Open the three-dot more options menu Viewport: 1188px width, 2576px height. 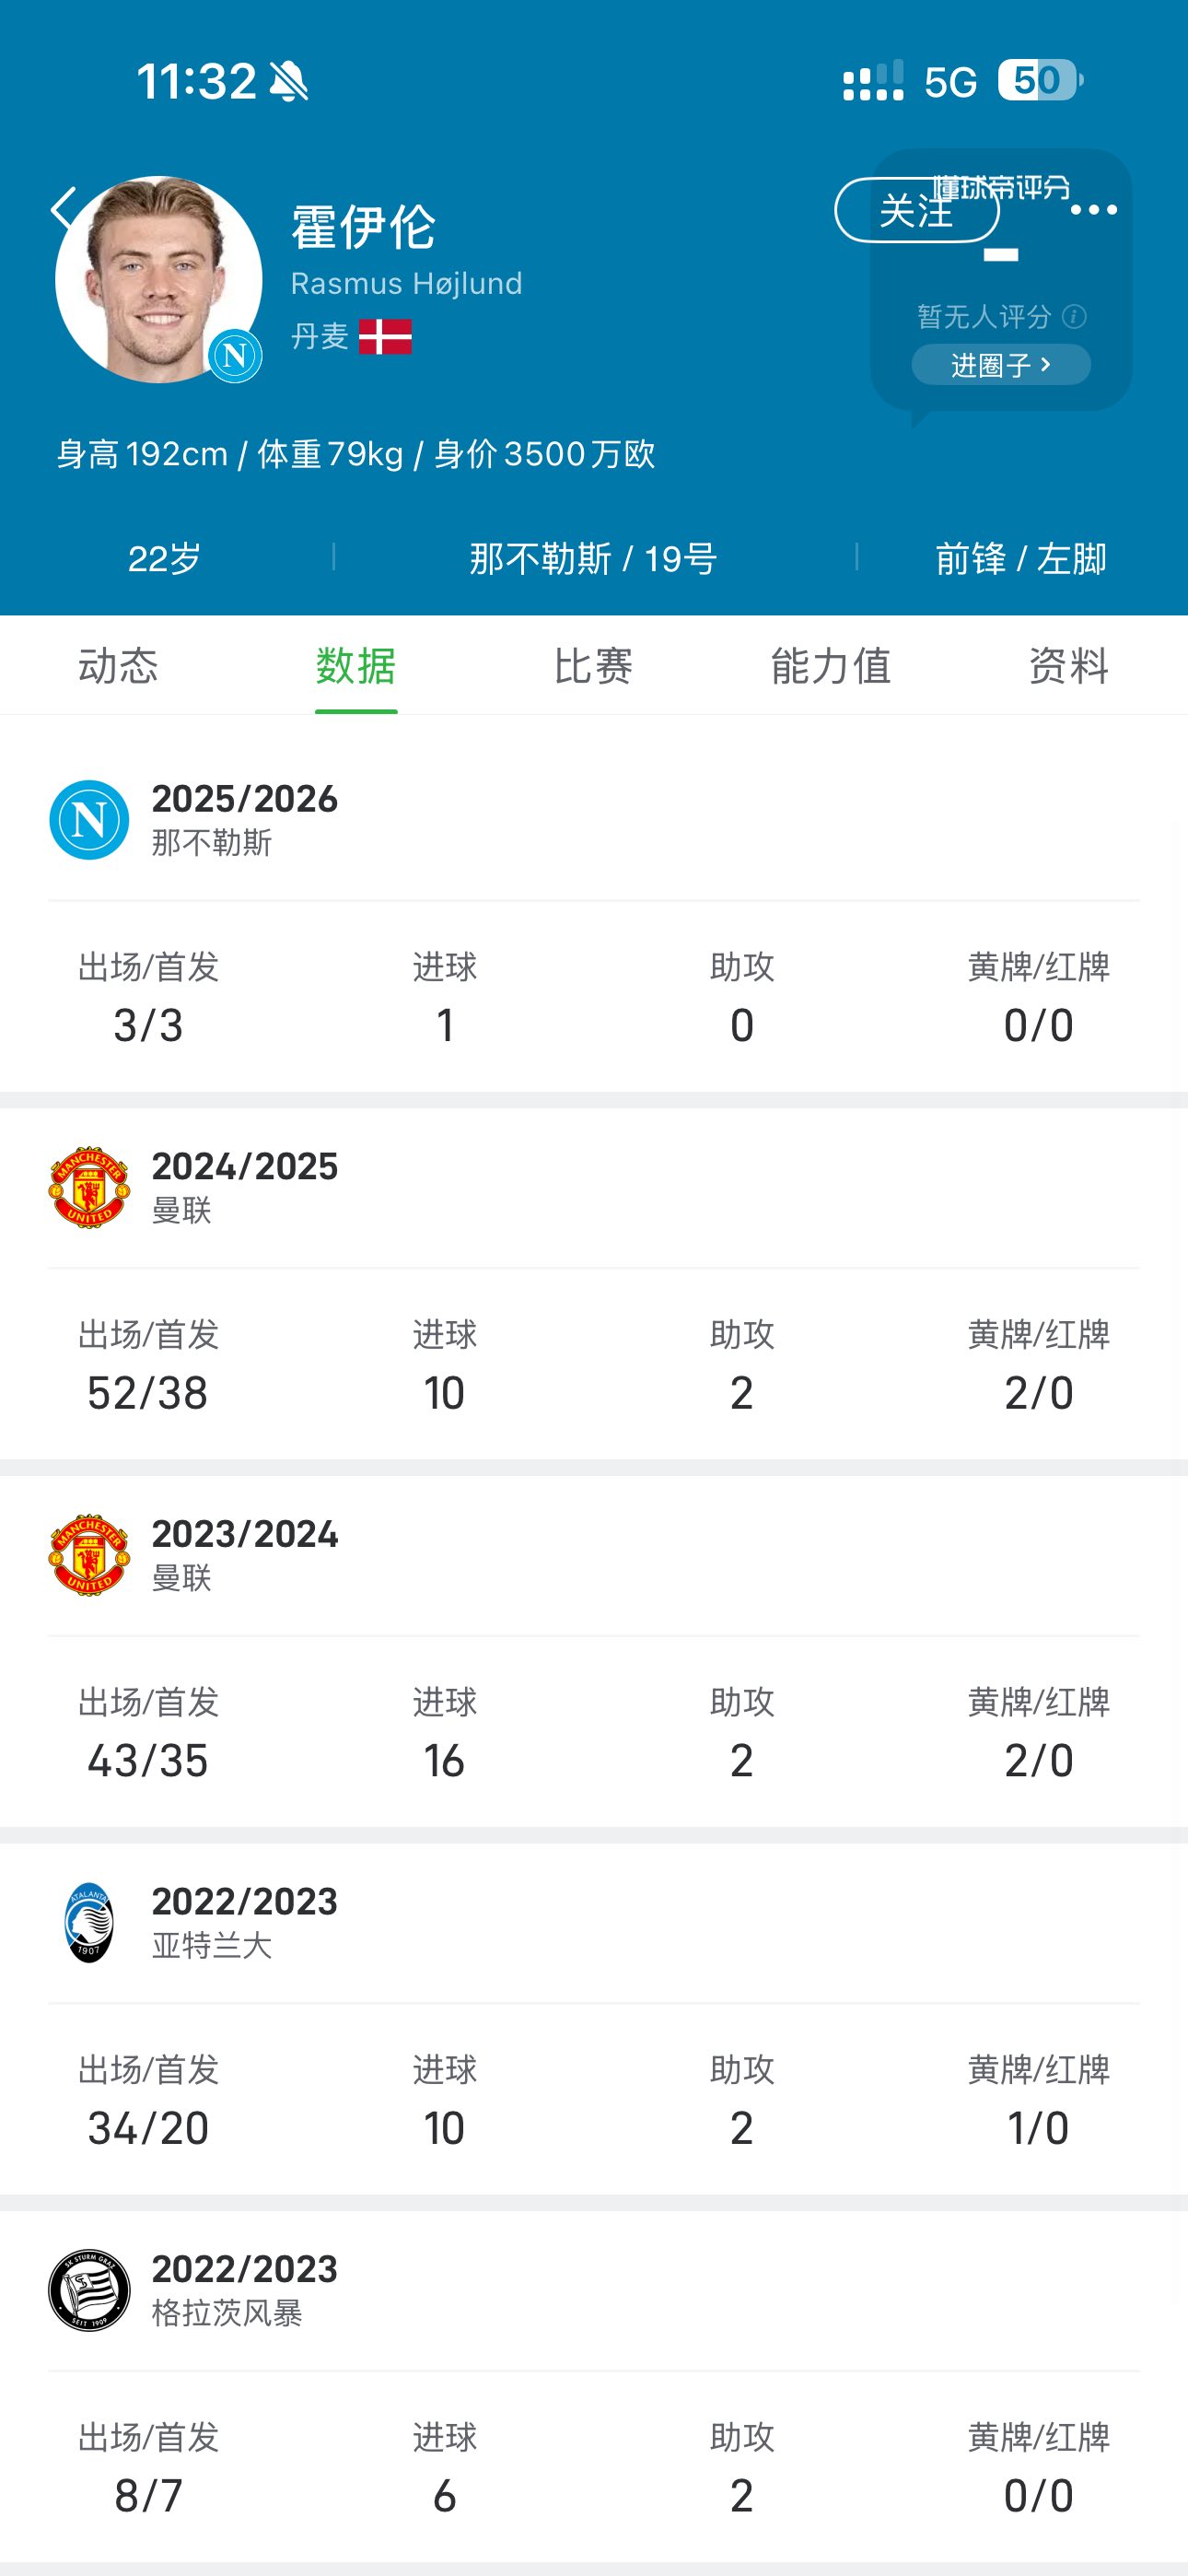[x=1093, y=210]
